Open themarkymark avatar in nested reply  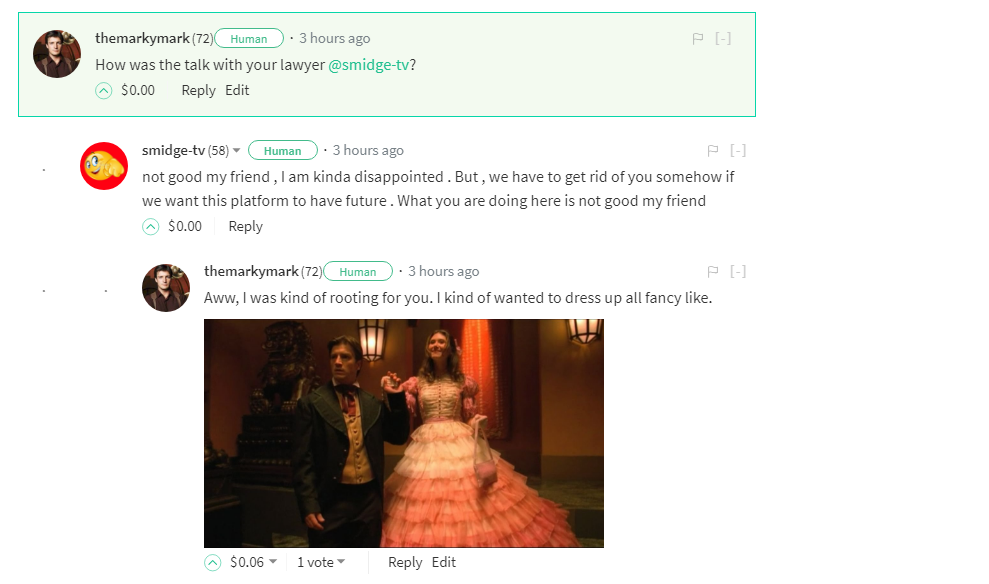click(x=166, y=288)
